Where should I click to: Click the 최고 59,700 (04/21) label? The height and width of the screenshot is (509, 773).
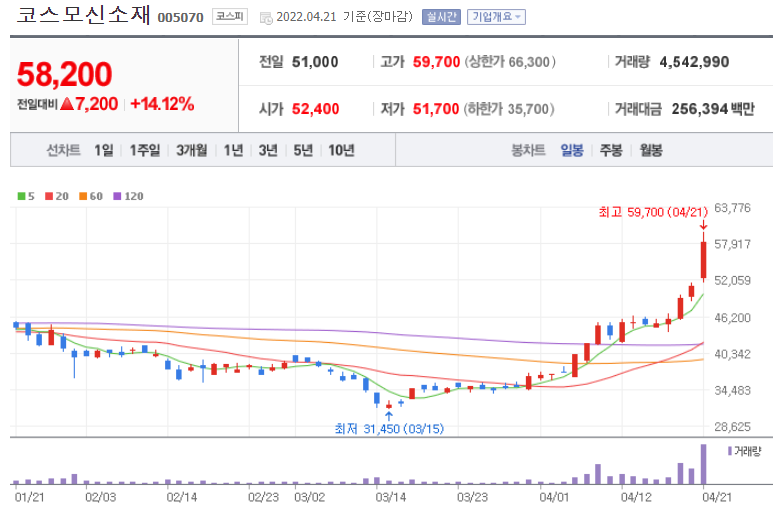click(x=653, y=212)
